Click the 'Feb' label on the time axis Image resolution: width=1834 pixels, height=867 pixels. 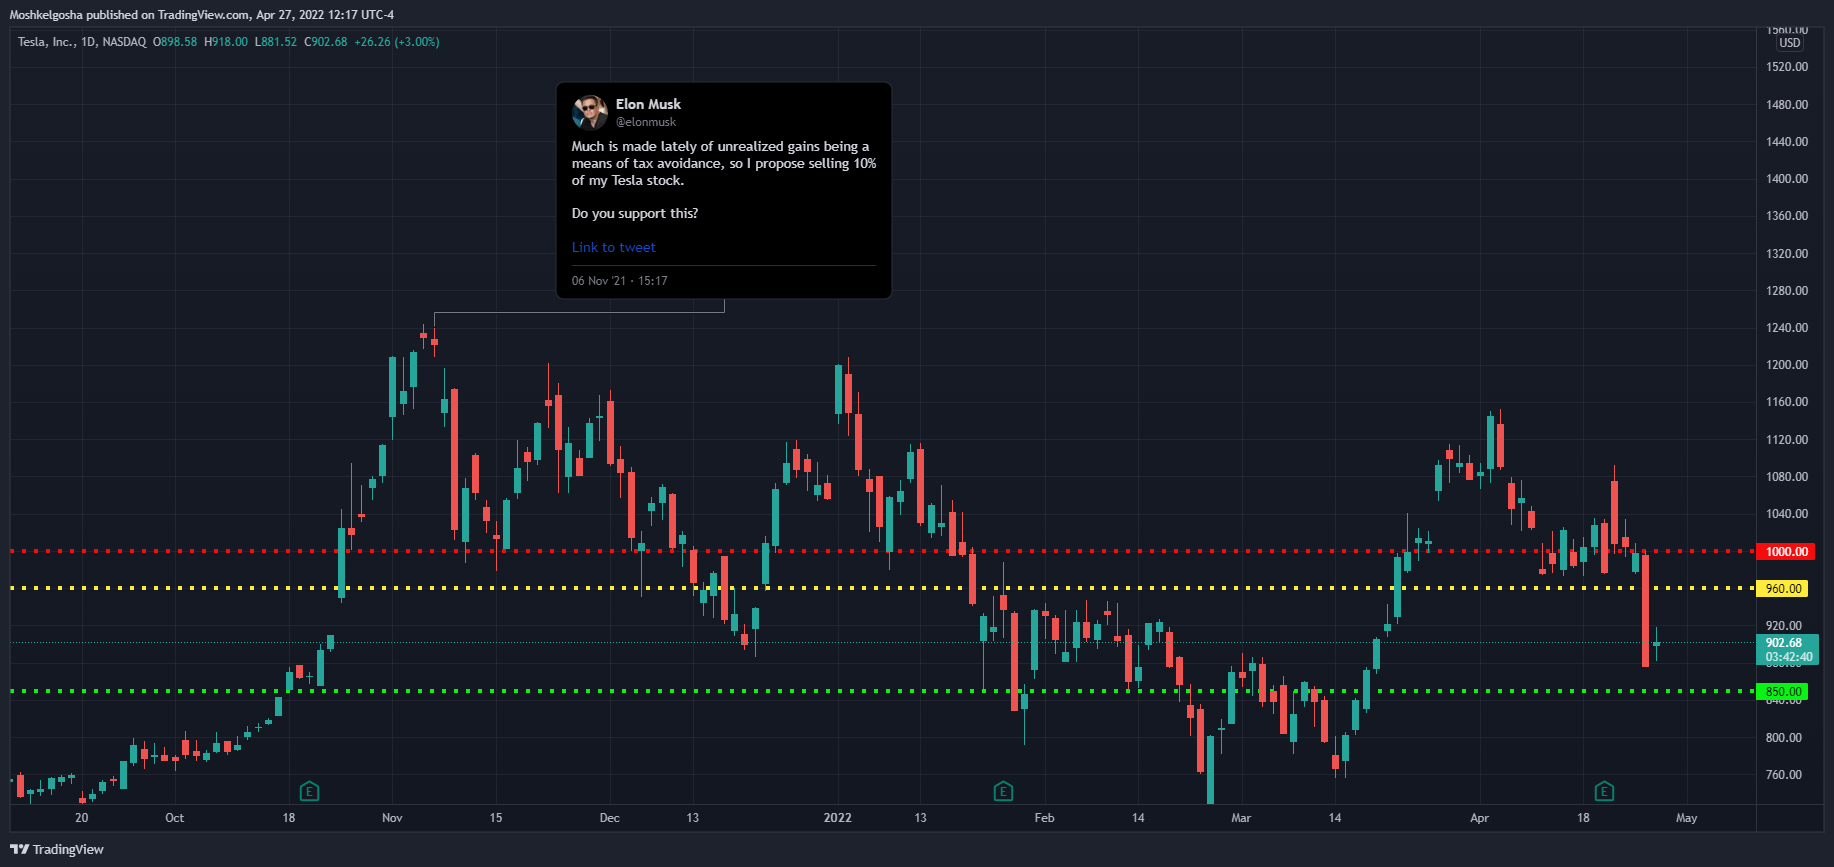(1044, 818)
